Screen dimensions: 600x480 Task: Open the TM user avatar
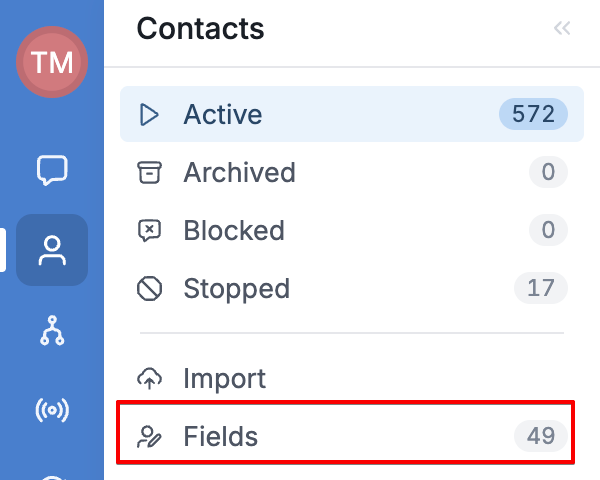point(52,62)
